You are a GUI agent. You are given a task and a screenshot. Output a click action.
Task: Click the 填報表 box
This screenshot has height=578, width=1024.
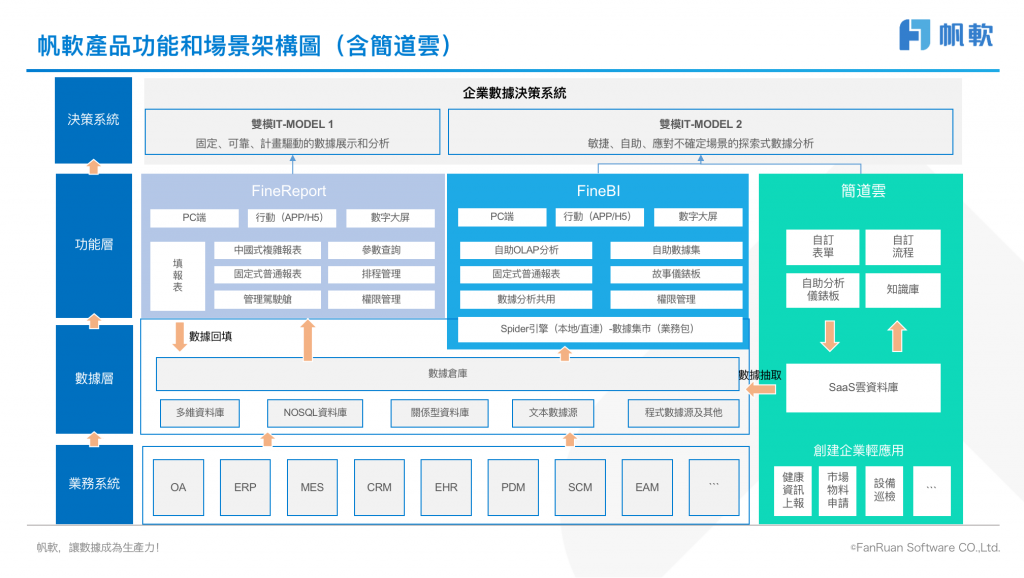[x=178, y=276]
